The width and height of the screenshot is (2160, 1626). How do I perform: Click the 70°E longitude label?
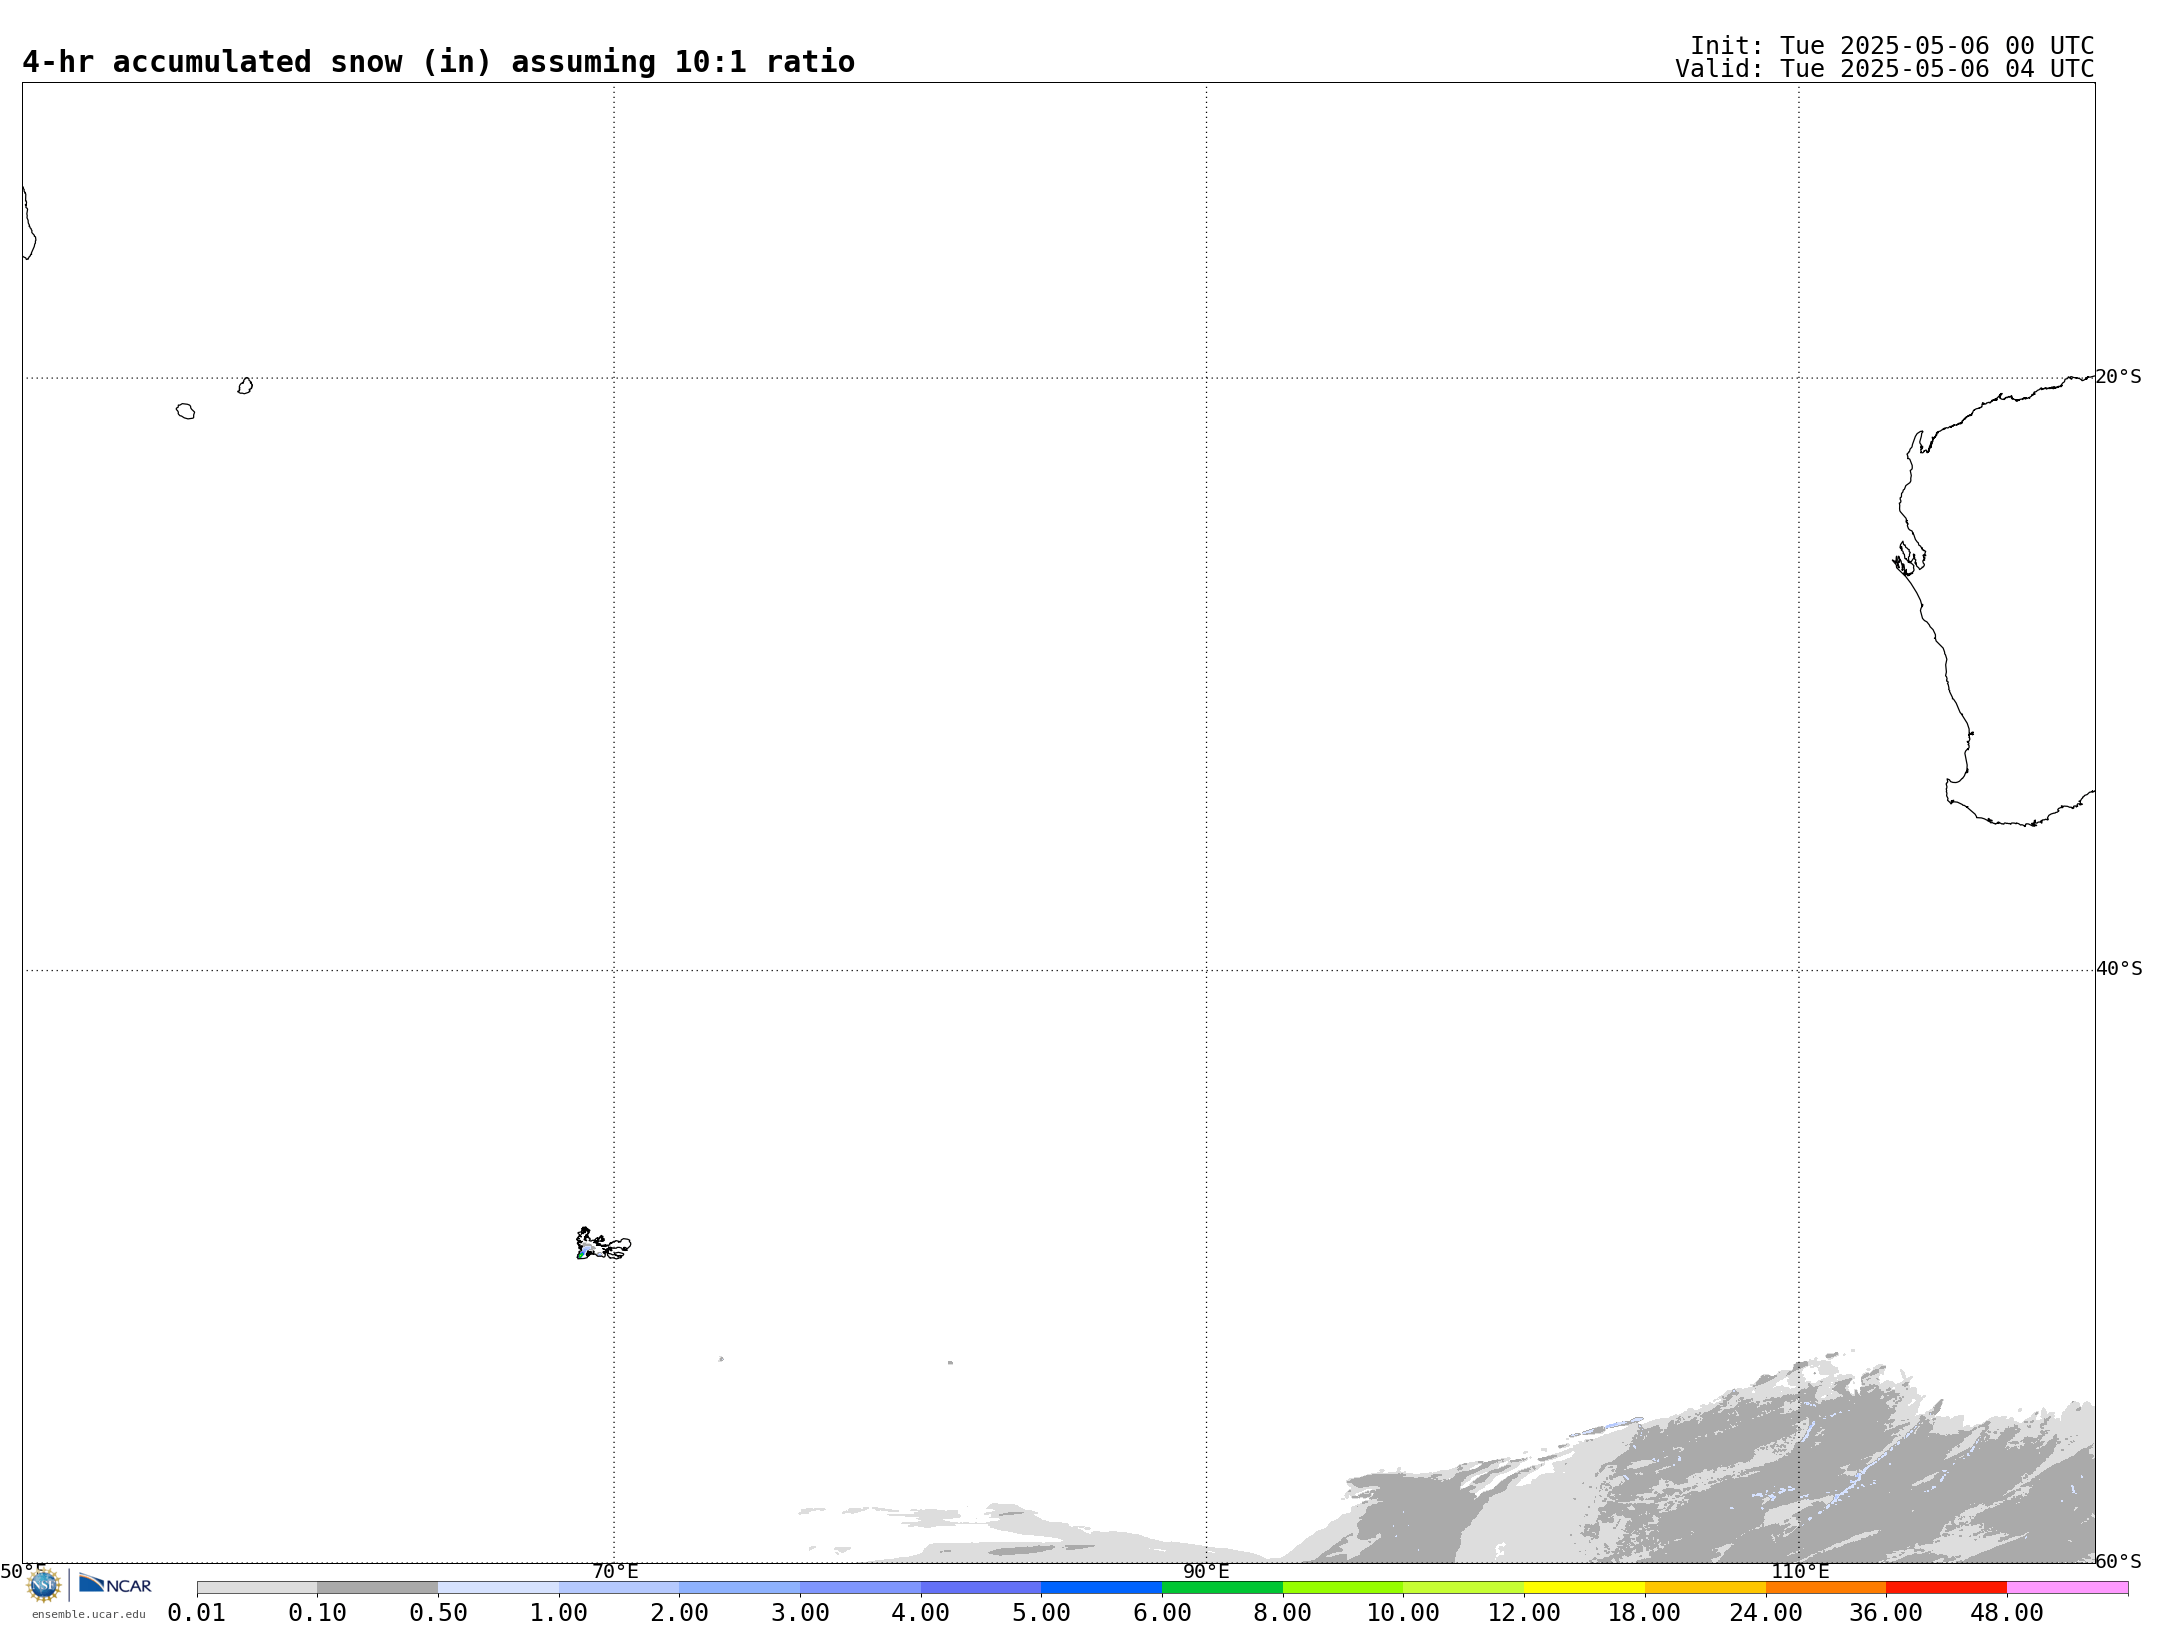pos(615,1572)
